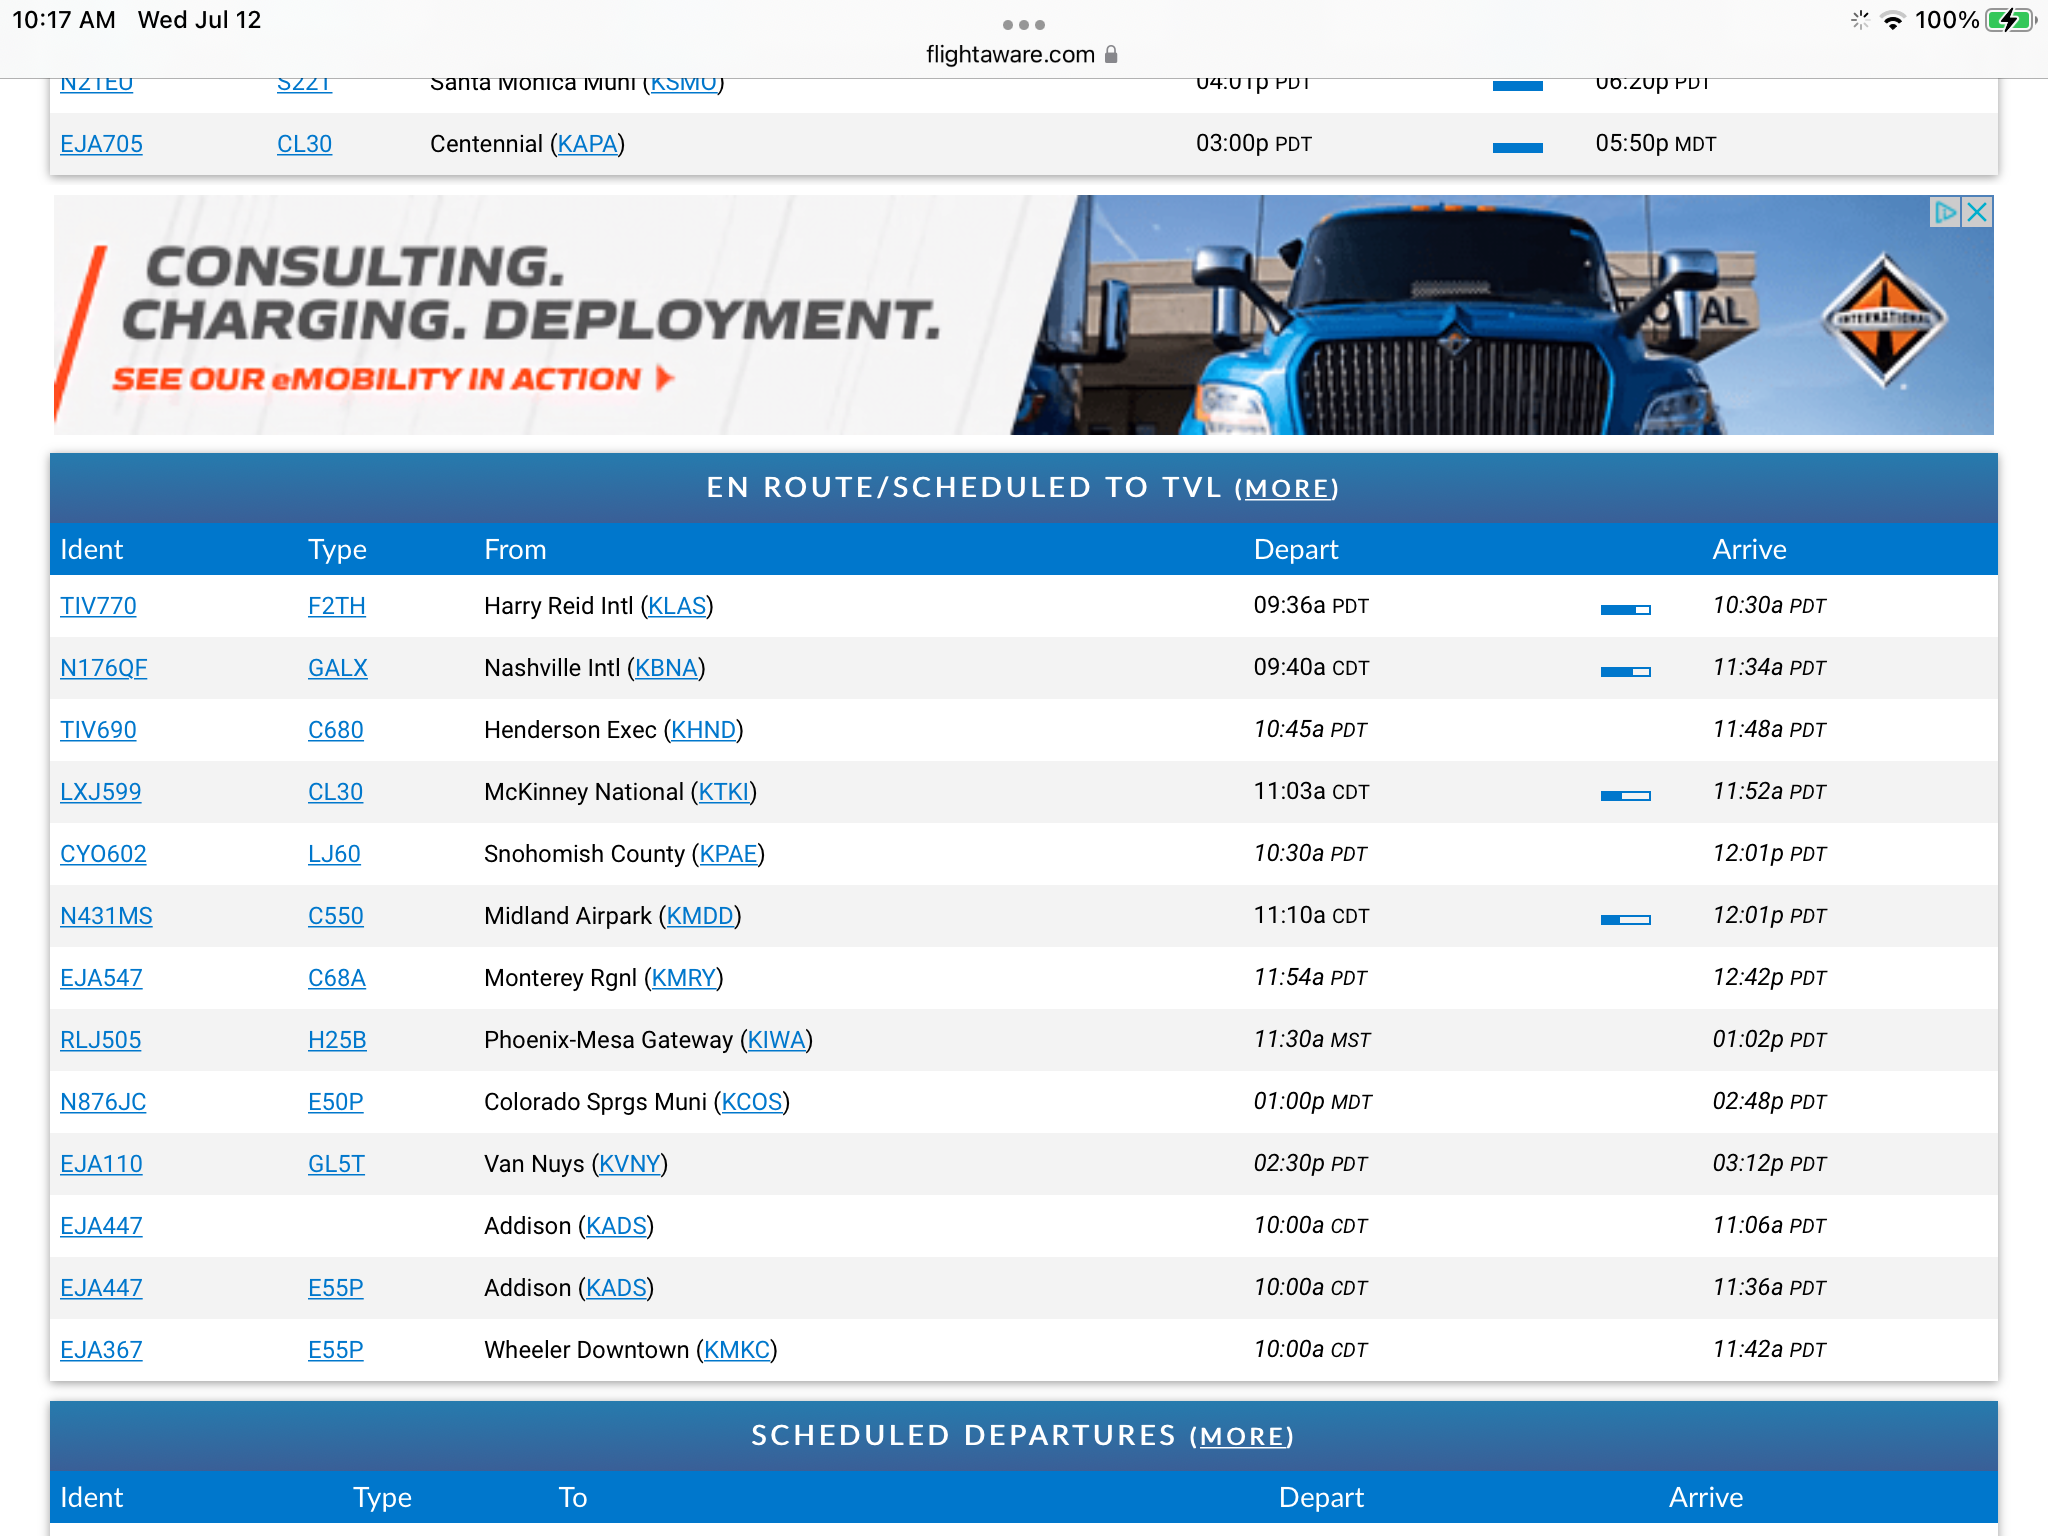Click TIV770 flight progress bar
This screenshot has width=2048, height=1536.
point(1625,610)
